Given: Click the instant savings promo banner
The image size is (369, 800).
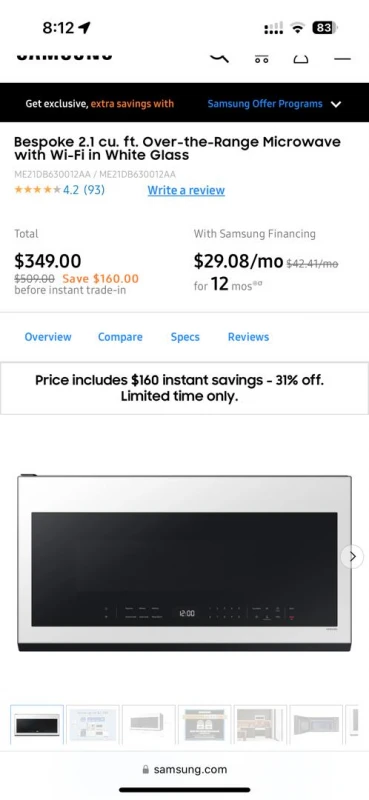Looking at the screenshot, I should 184,388.
